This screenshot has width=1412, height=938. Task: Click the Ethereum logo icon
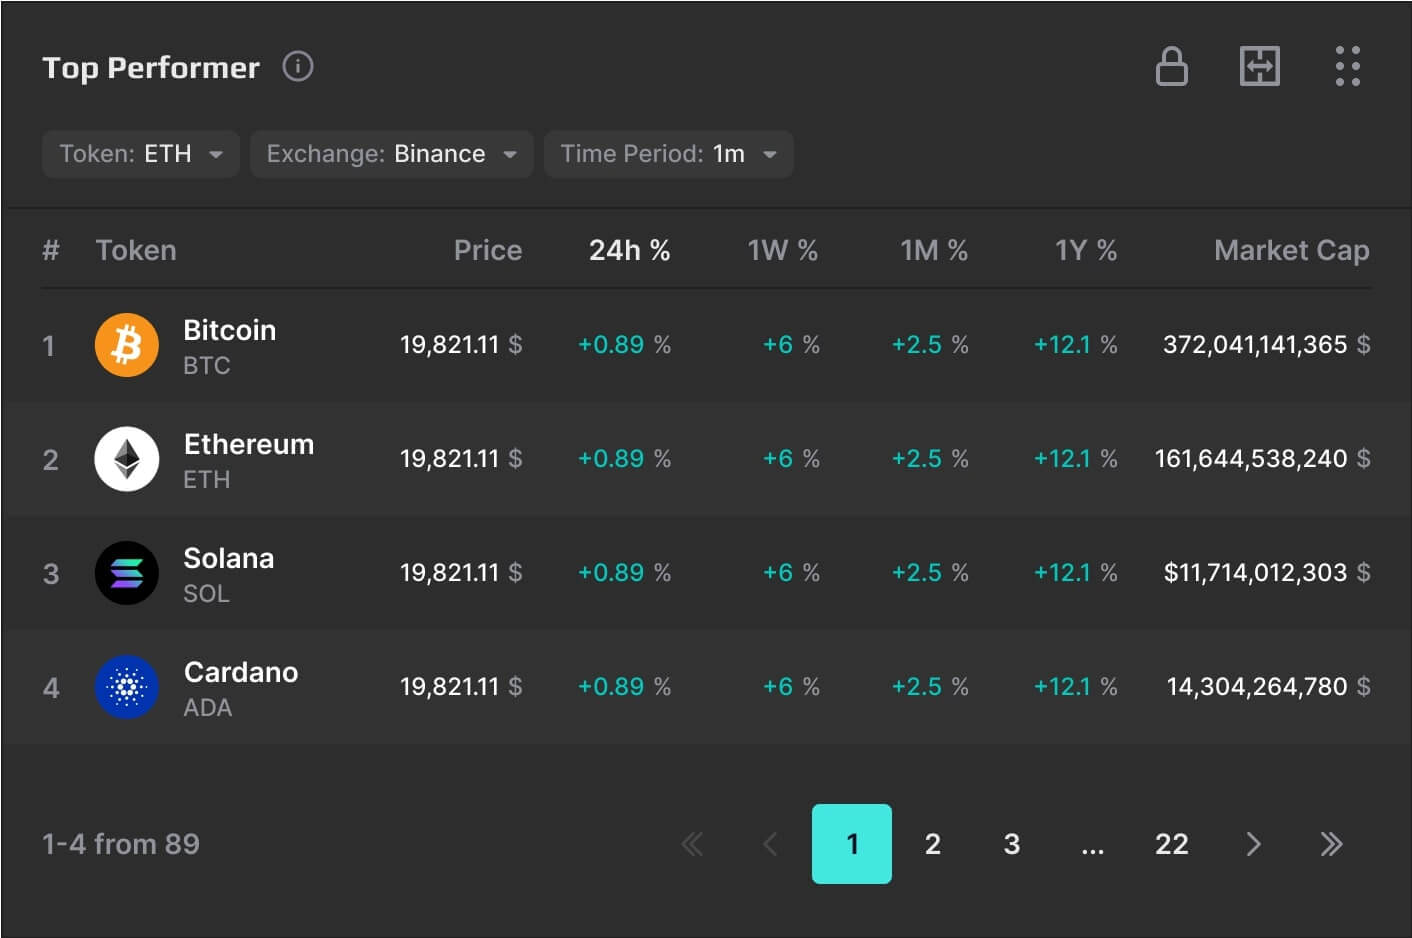127,460
